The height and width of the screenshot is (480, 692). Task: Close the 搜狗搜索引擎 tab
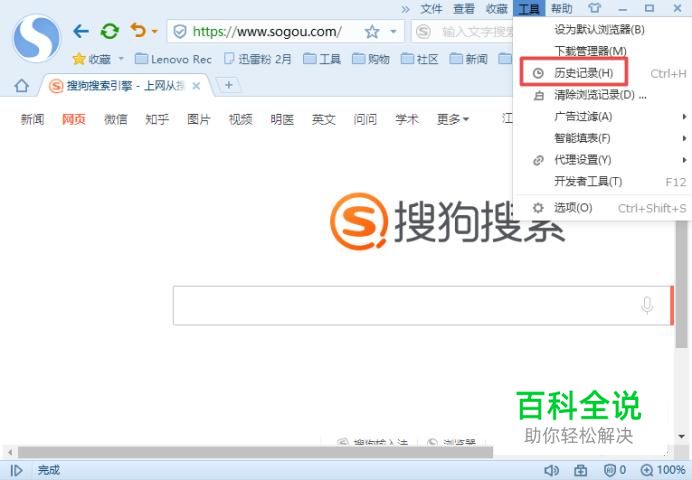pyautogui.click(x=196, y=86)
